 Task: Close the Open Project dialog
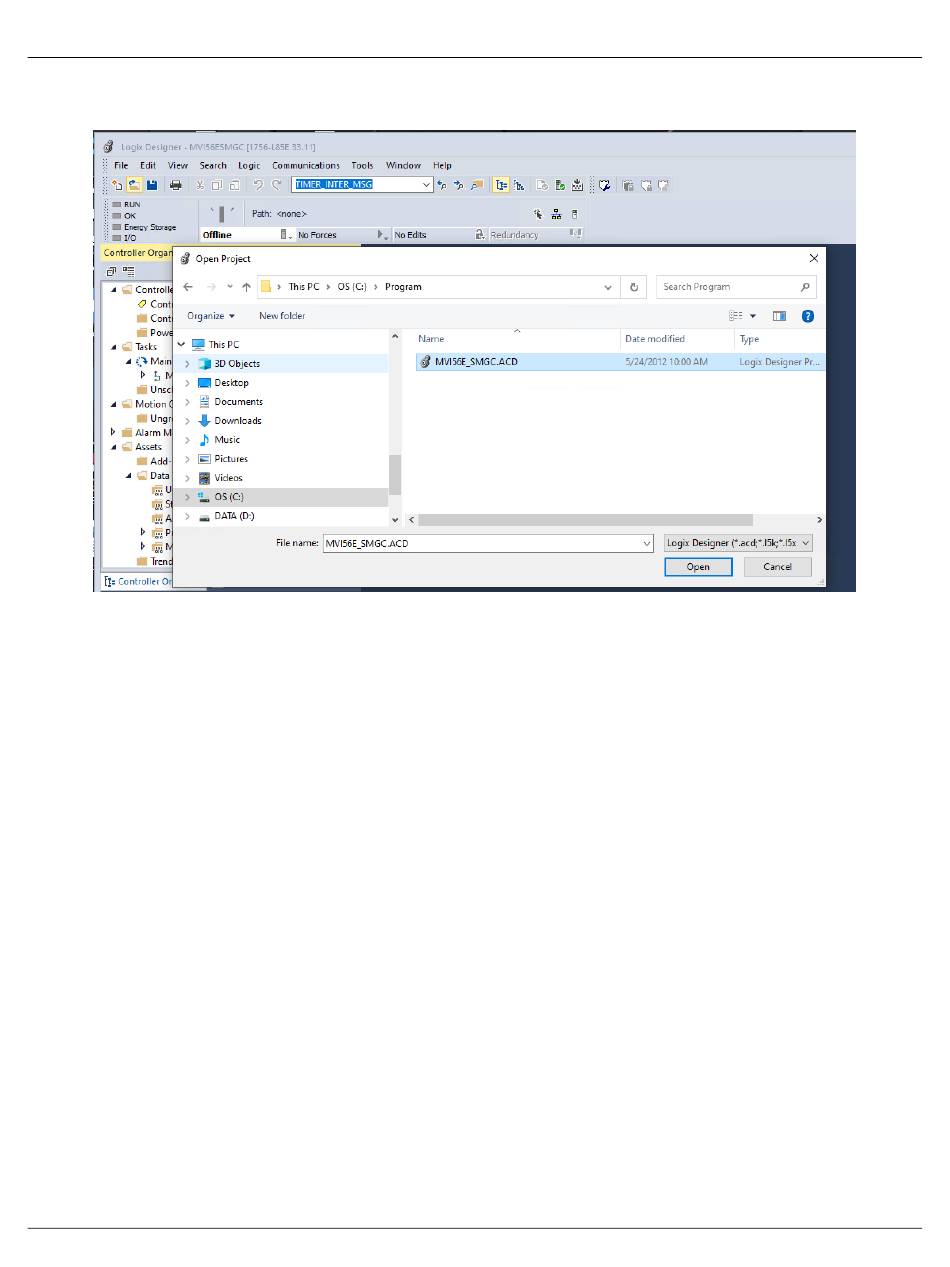813,259
